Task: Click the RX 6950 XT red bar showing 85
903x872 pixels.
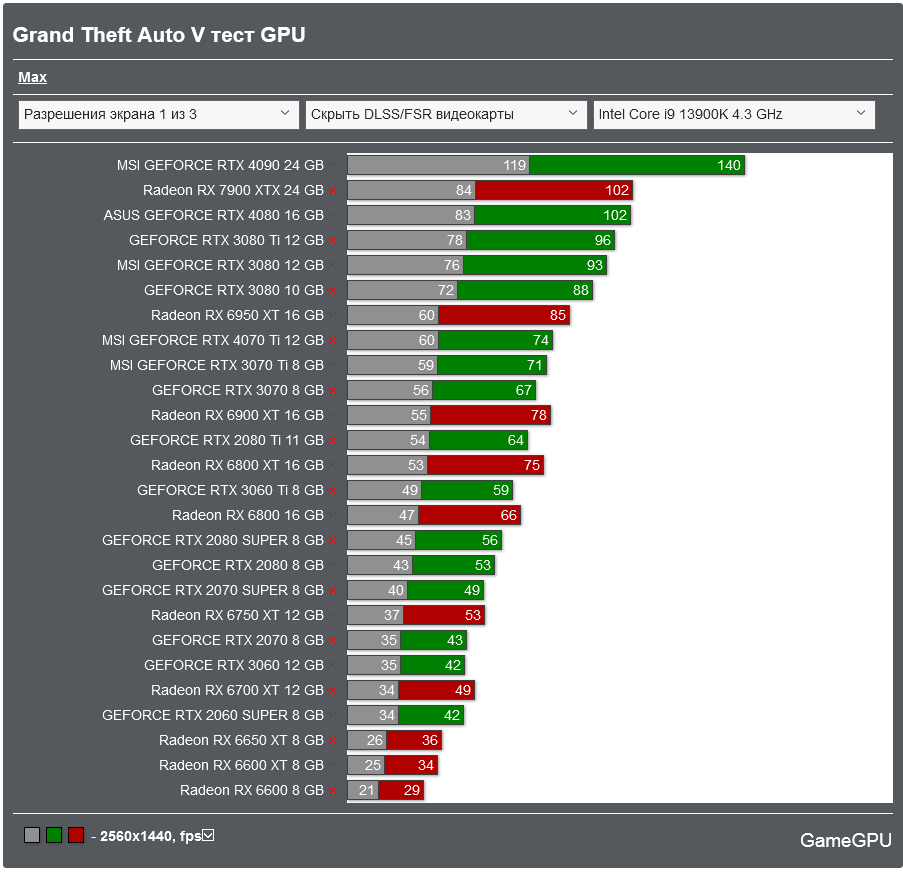Action: pos(504,315)
